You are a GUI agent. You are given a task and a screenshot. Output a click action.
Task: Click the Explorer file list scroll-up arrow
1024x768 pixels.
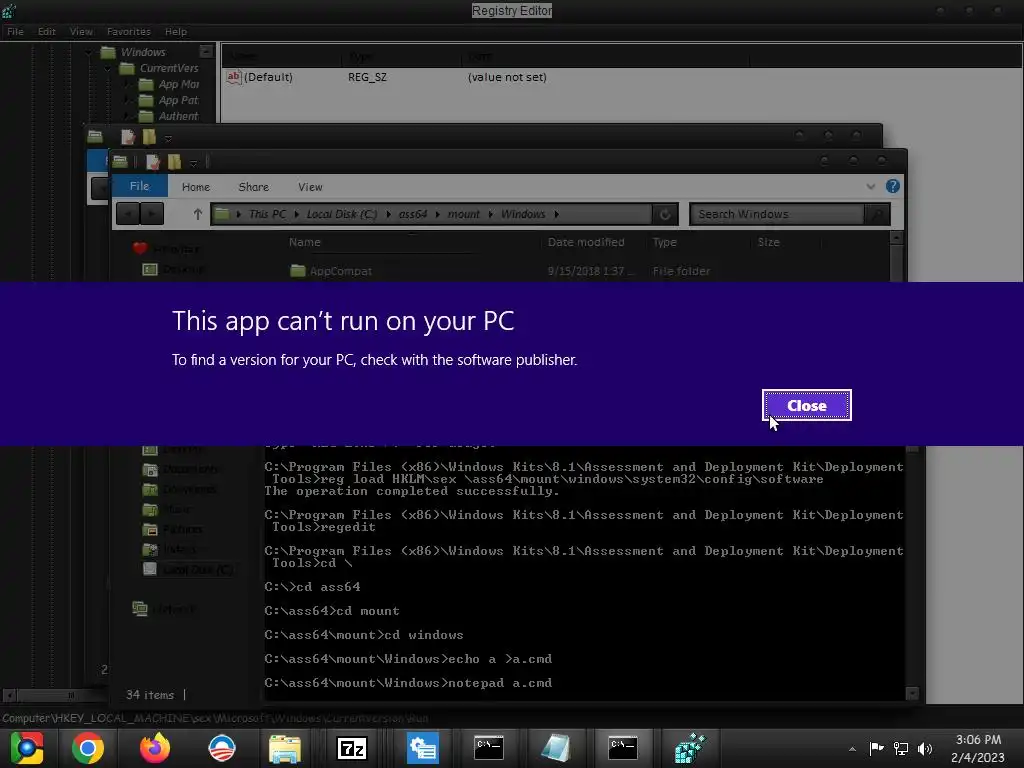tap(897, 238)
